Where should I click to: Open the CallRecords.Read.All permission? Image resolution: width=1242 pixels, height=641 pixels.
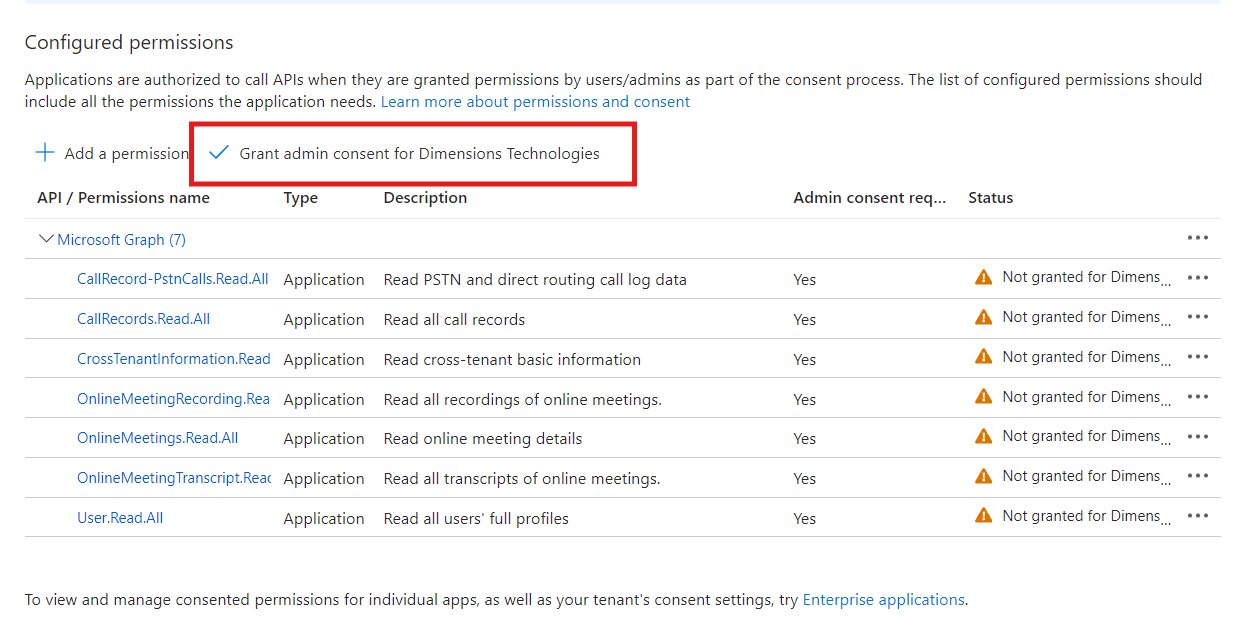[x=143, y=319]
